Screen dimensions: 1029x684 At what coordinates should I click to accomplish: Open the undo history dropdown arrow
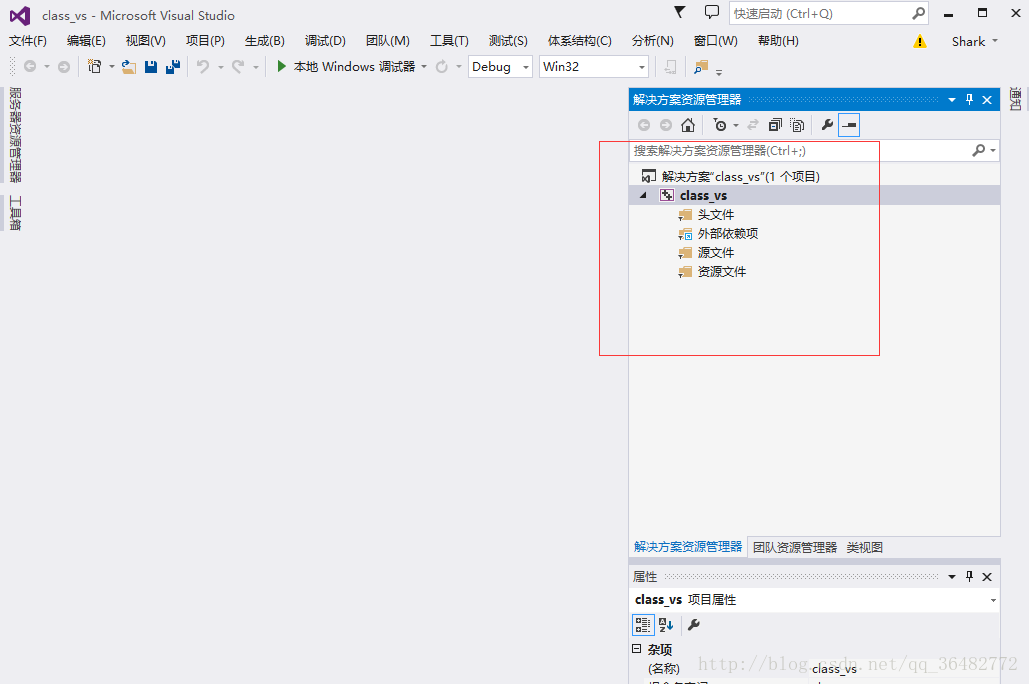click(220, 67)
